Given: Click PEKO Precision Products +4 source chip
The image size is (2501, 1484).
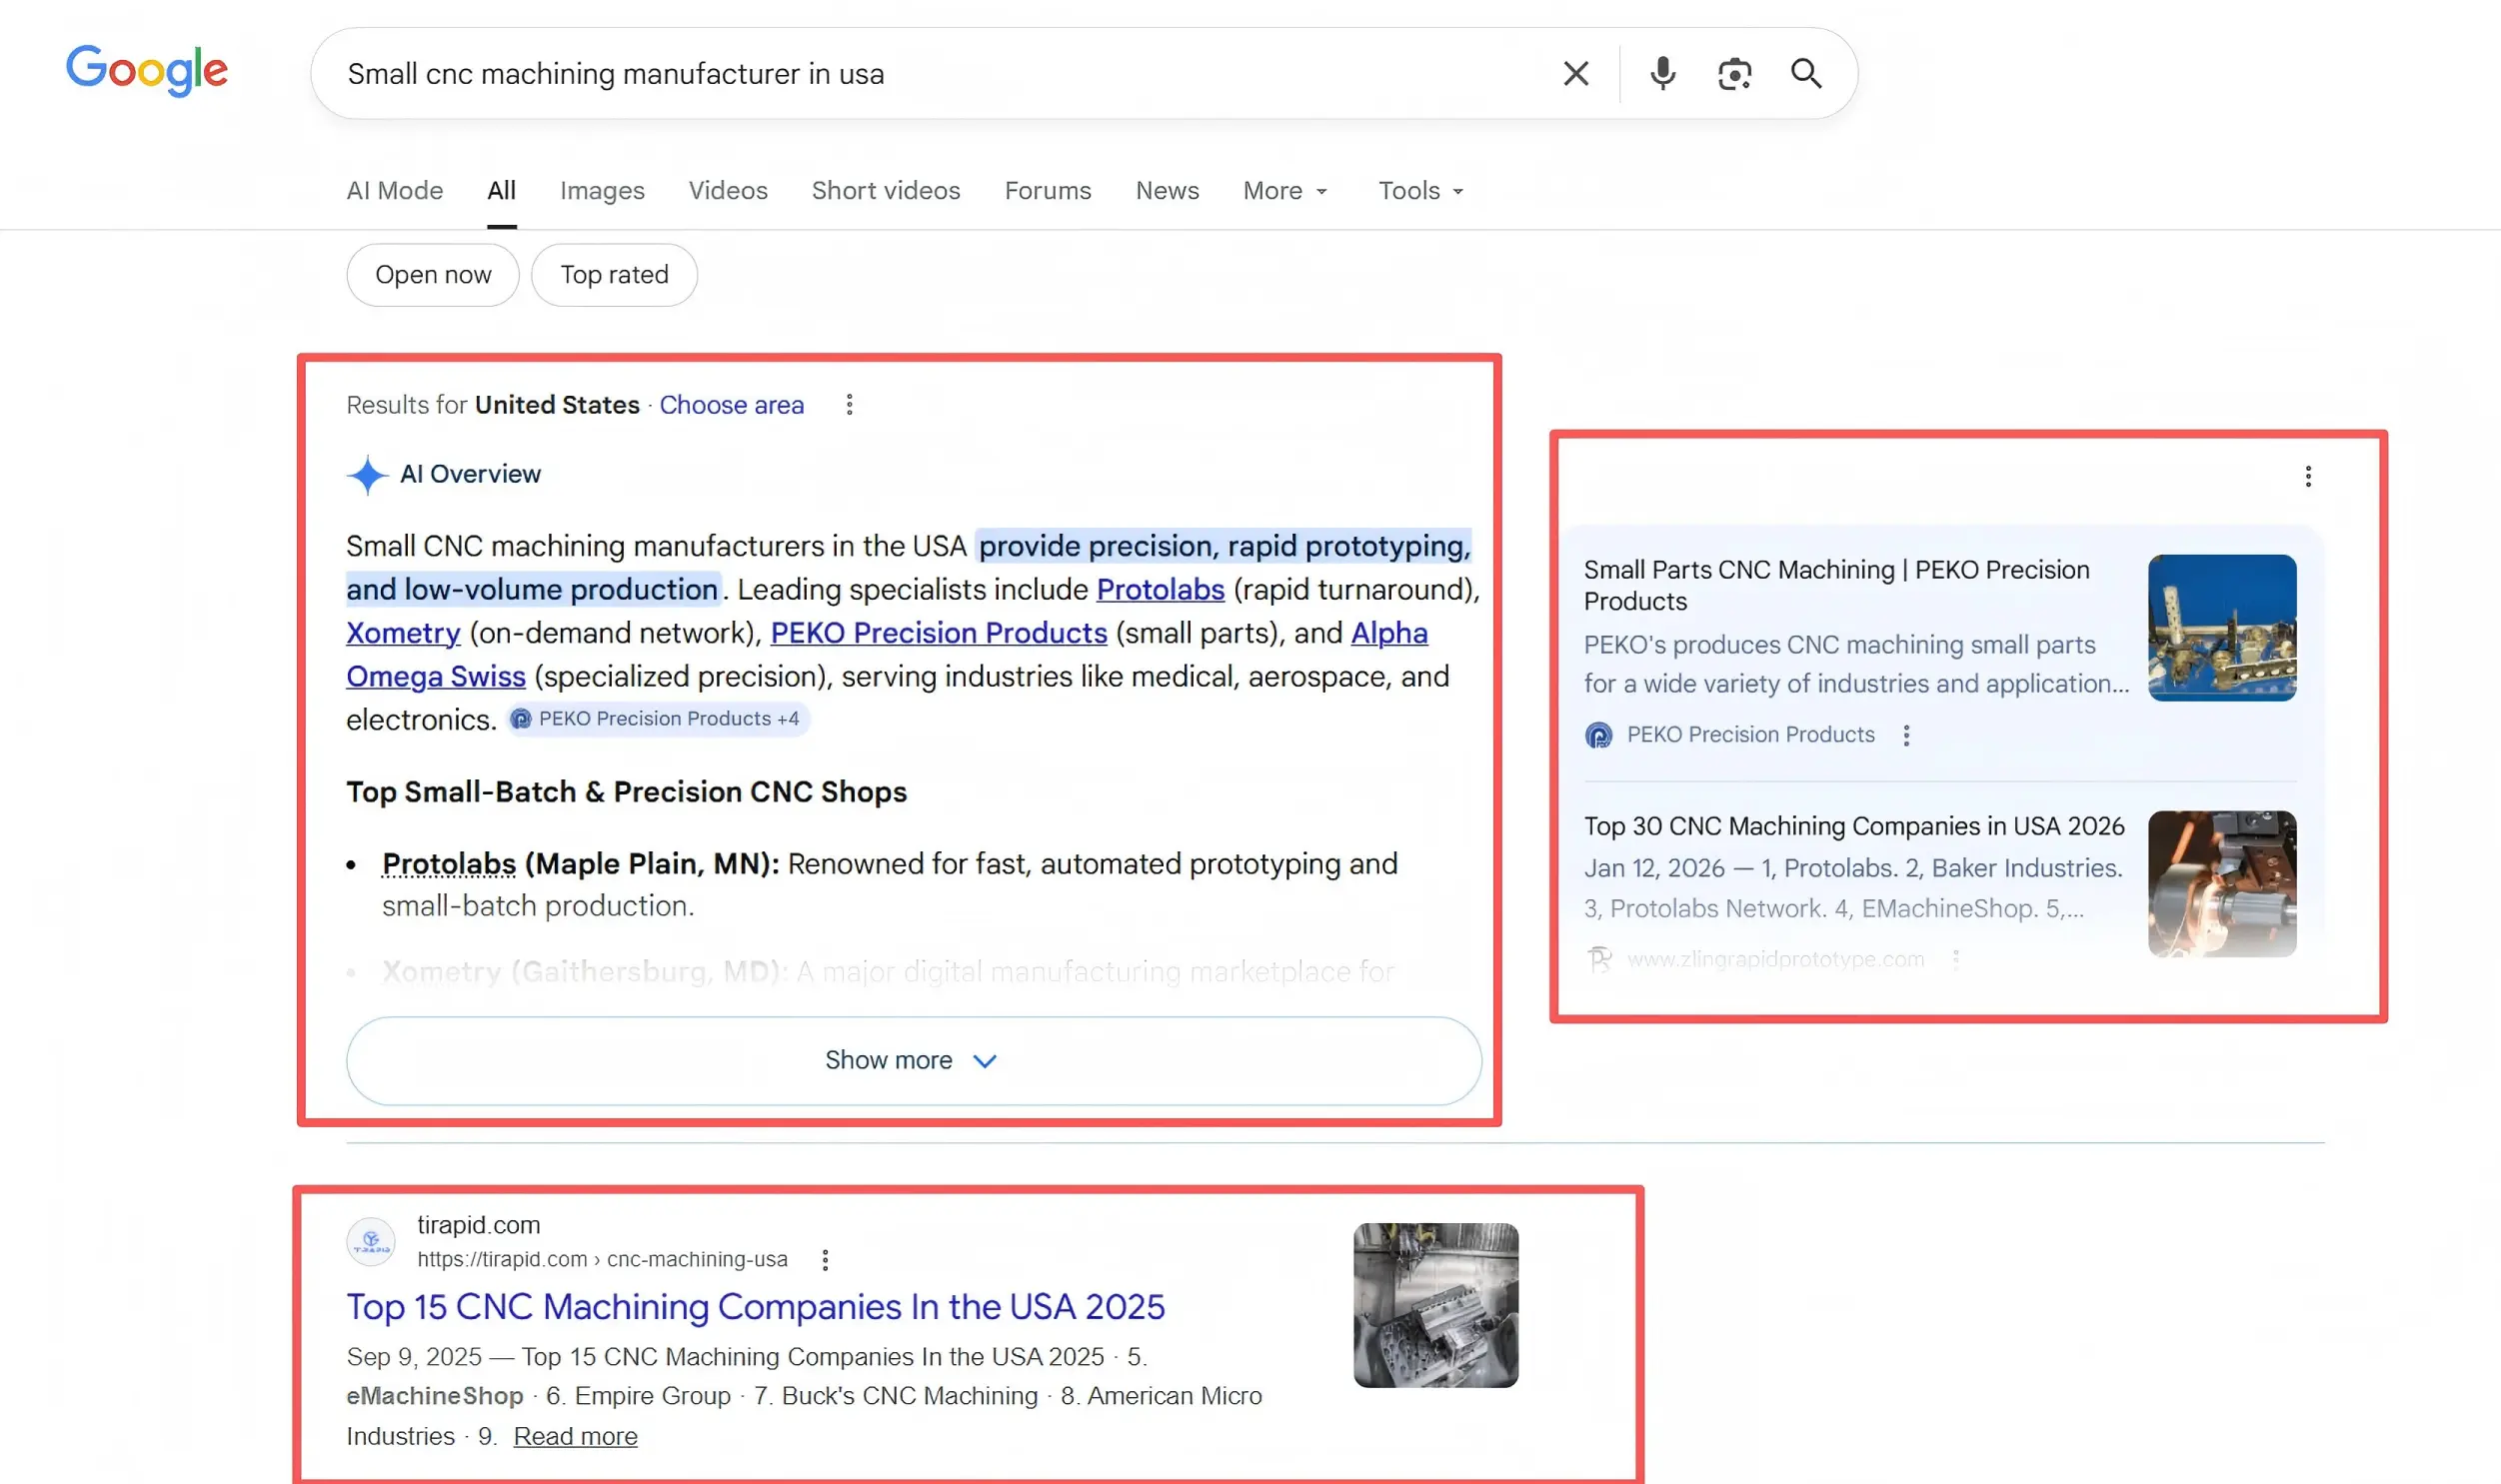Looking at the screenshot, I should [x=657, y=719].
